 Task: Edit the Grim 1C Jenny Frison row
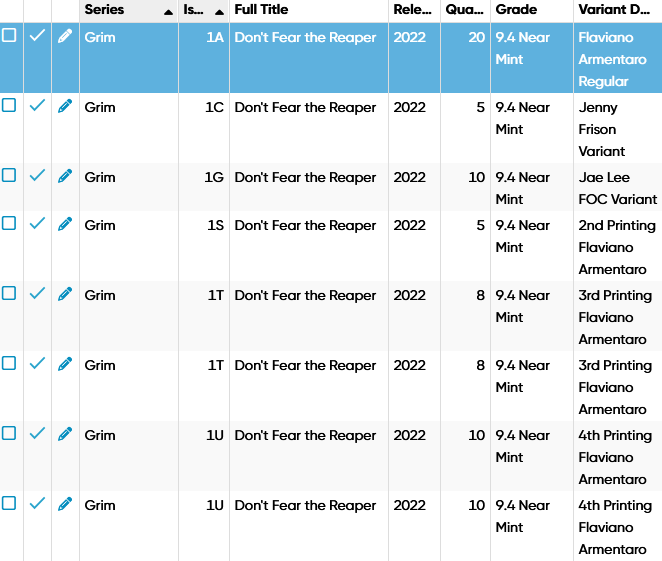click(65, 105)
